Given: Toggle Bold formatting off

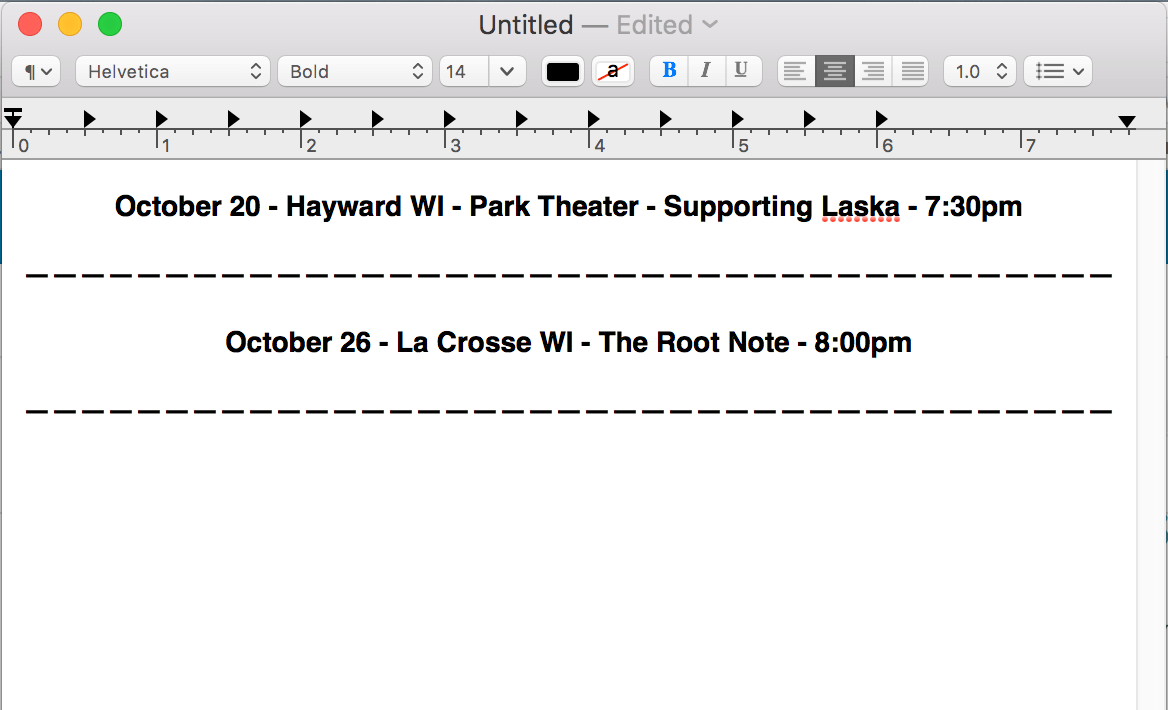Looking at the screenshot, I should 669,71.
